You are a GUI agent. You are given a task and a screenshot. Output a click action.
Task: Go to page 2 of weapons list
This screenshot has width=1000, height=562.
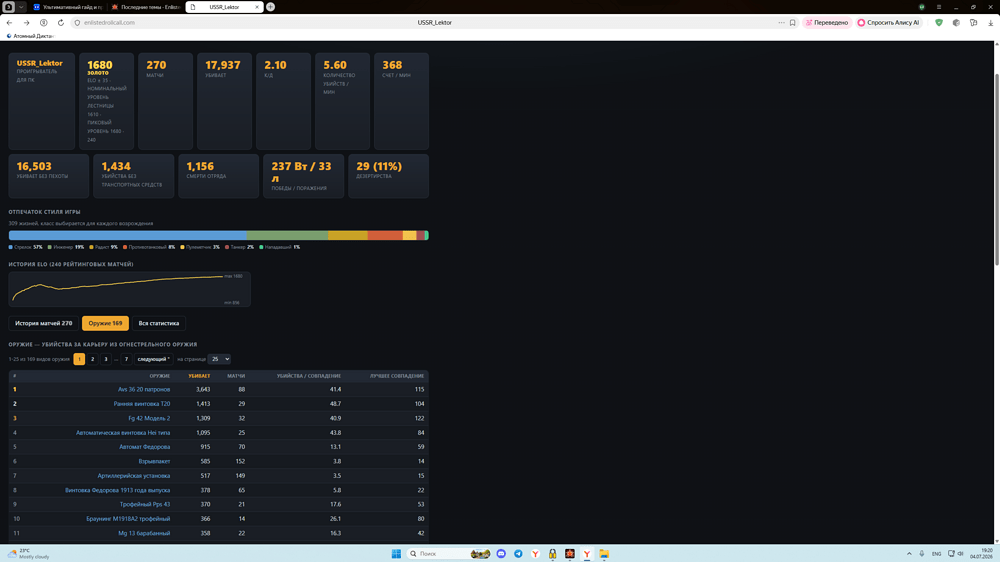click(x=92, y=359)
